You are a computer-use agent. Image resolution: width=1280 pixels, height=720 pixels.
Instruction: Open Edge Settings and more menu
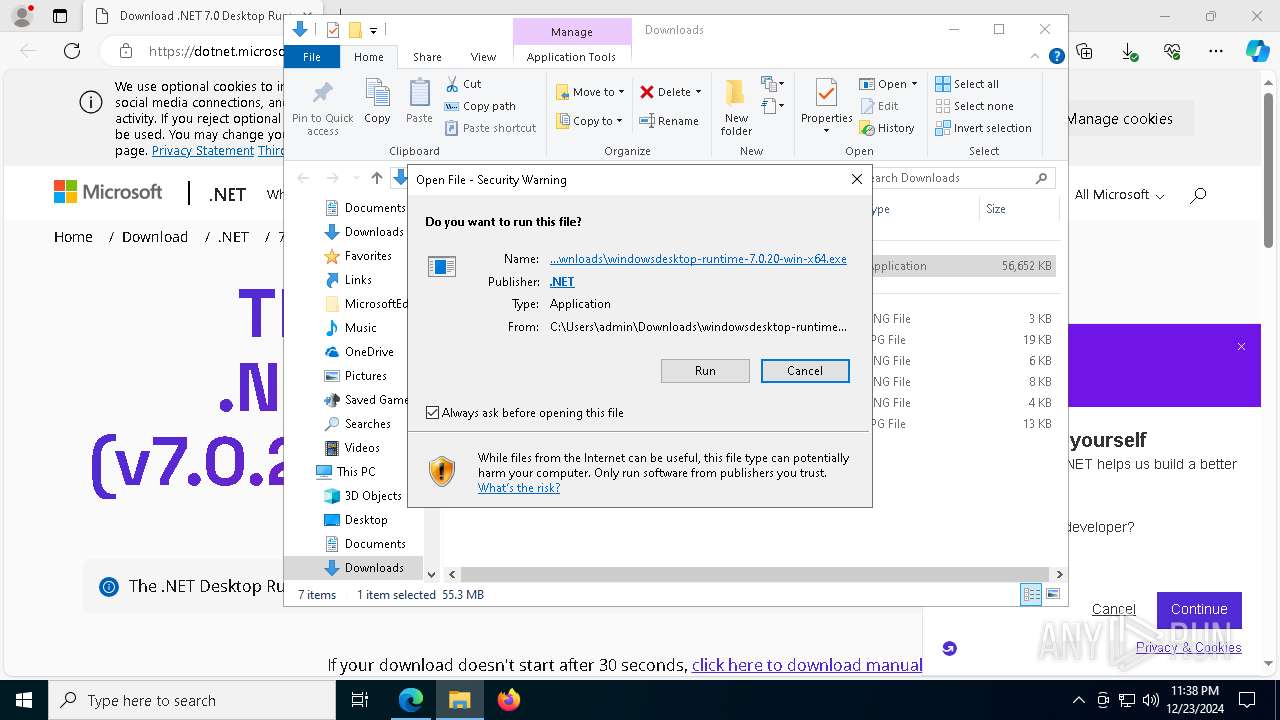1216,51
